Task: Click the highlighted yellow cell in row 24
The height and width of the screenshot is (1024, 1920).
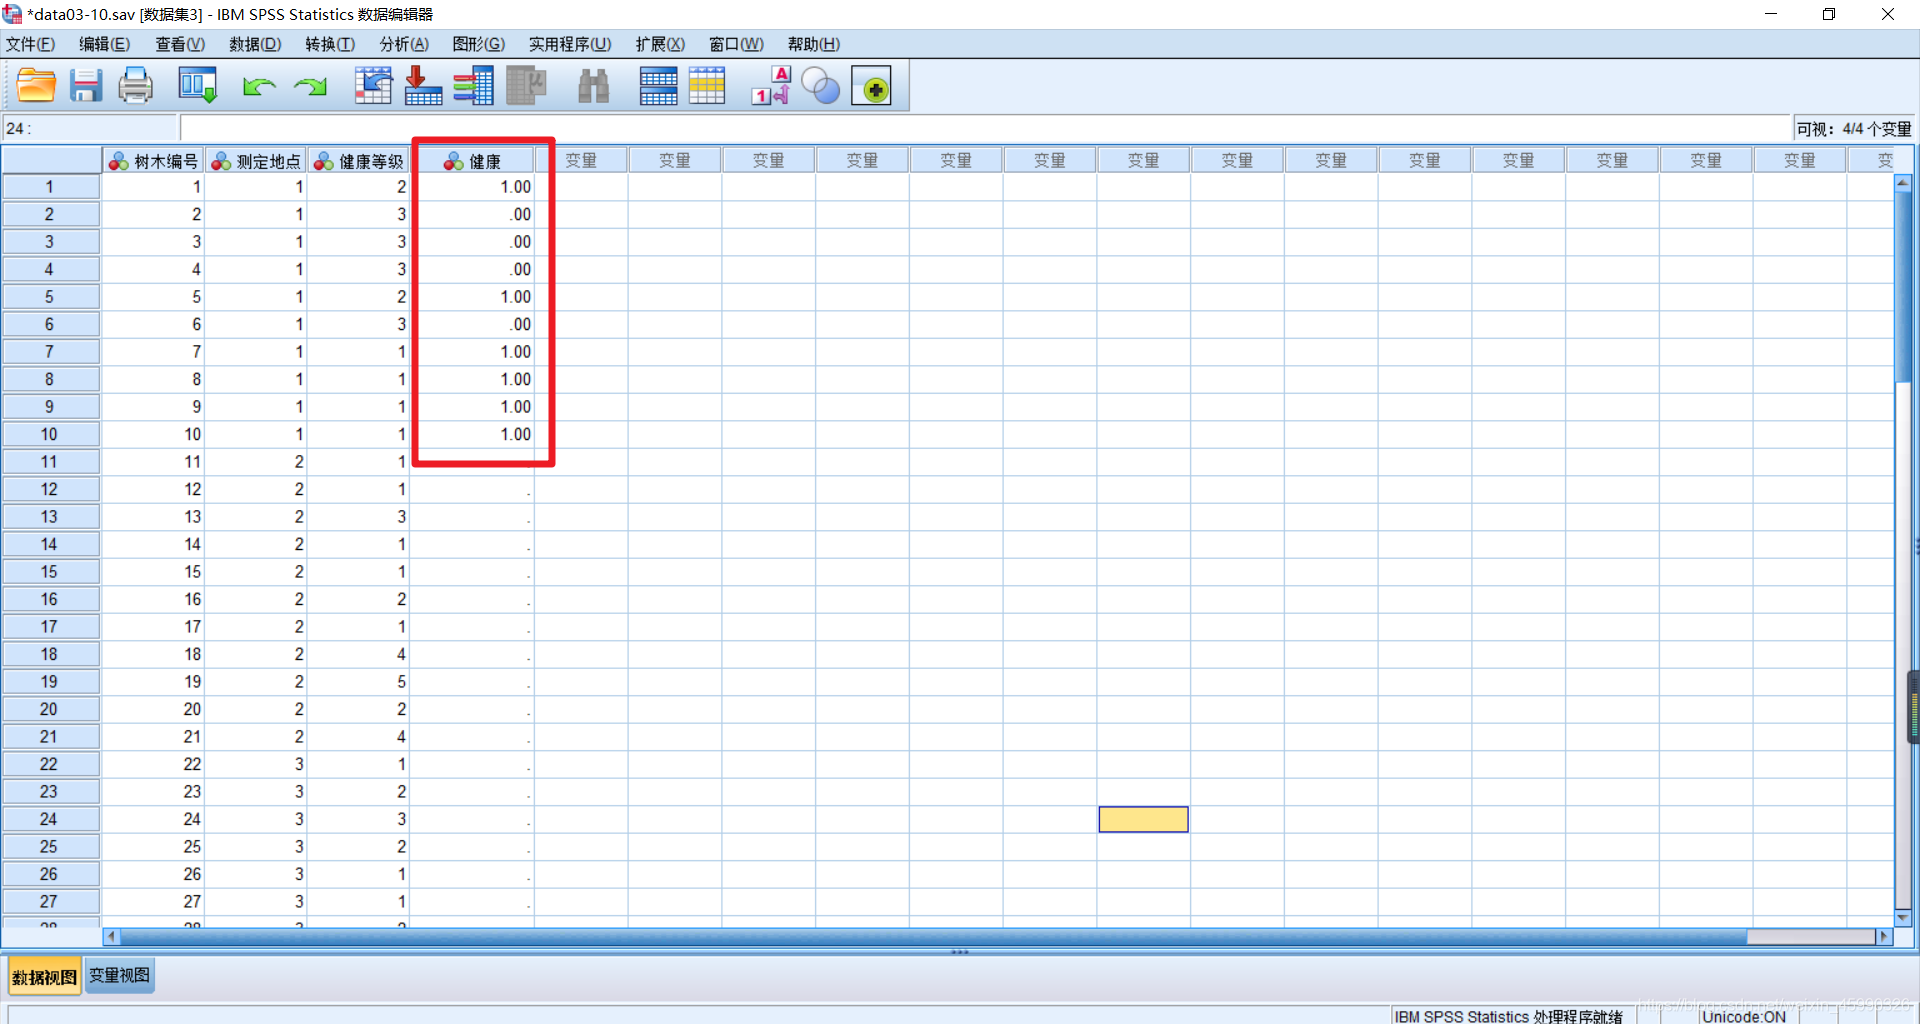Action: pyautogui.click(x=1143, y=819)
